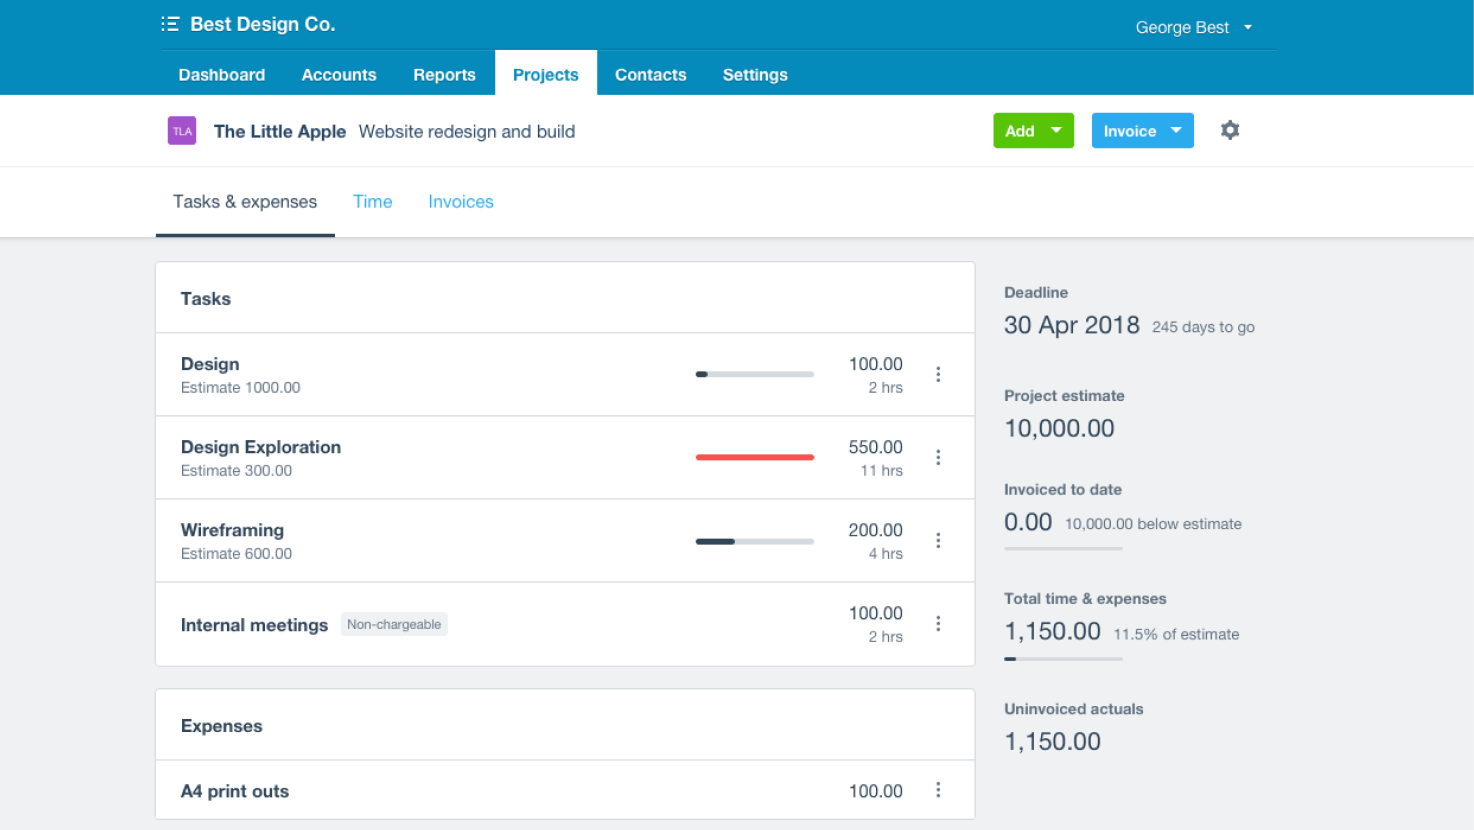Click the TLA project avatar badge

point(181,130)
